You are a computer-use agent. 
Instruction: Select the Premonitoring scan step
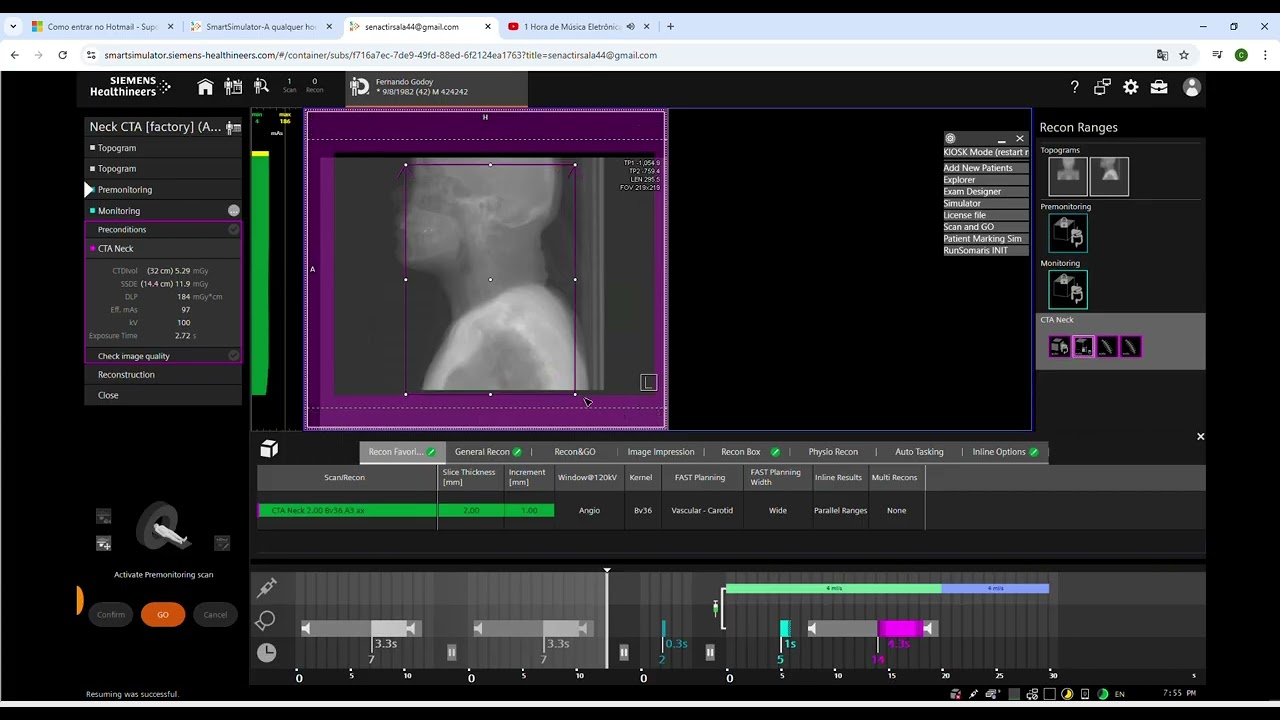164,189
